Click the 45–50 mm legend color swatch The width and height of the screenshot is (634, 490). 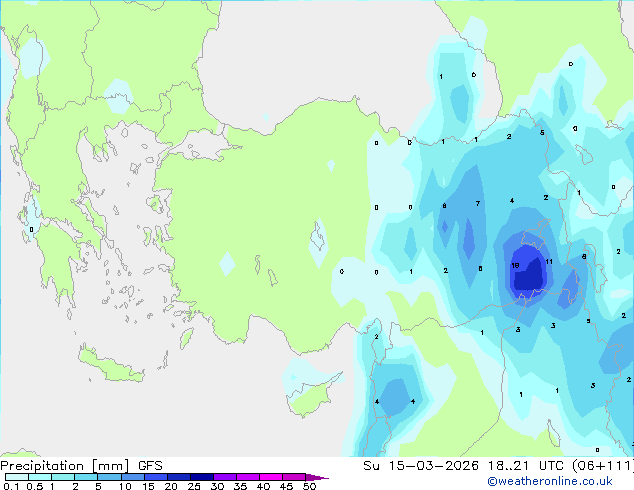294,477
